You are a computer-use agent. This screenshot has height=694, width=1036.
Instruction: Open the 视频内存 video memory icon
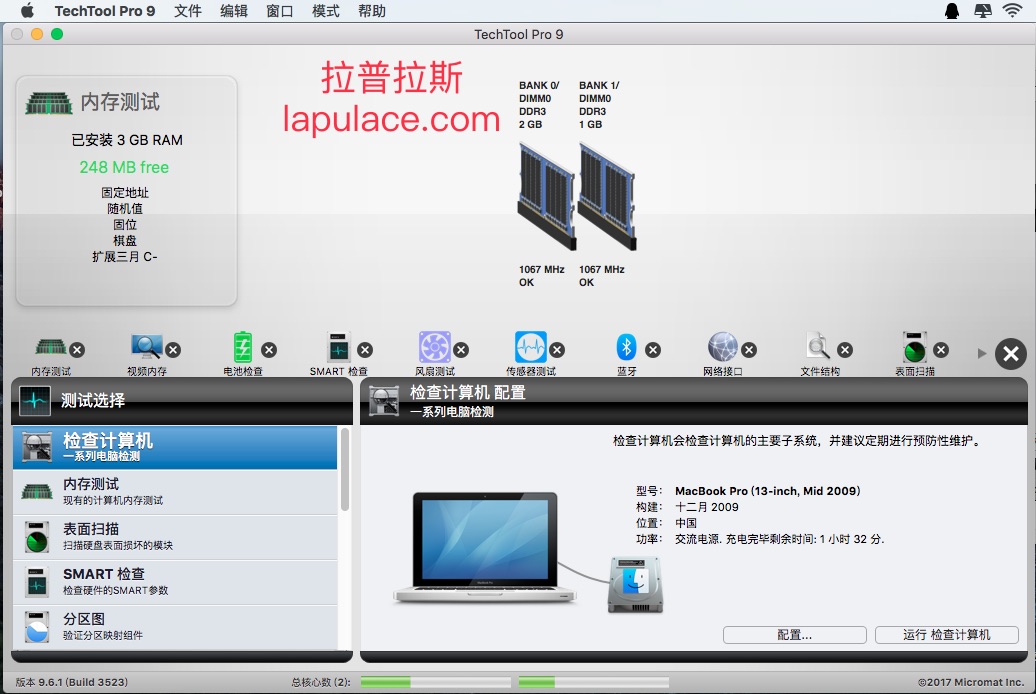click(x=146, y=347)
